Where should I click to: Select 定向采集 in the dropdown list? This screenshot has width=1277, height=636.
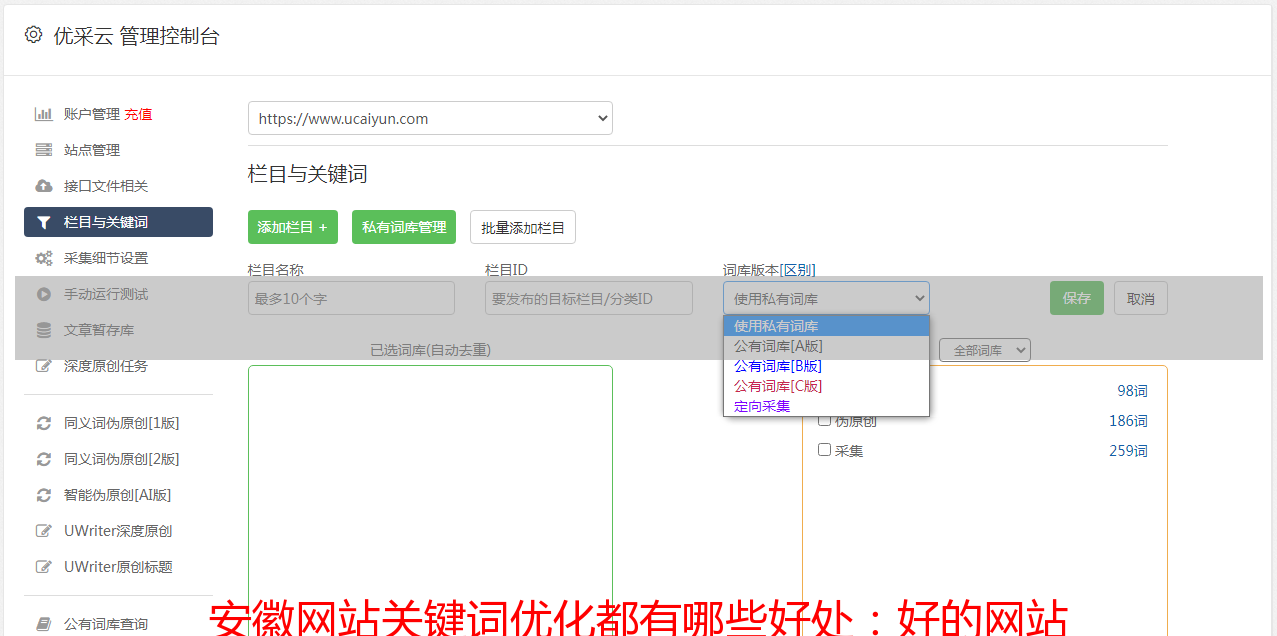click(826, 406)
